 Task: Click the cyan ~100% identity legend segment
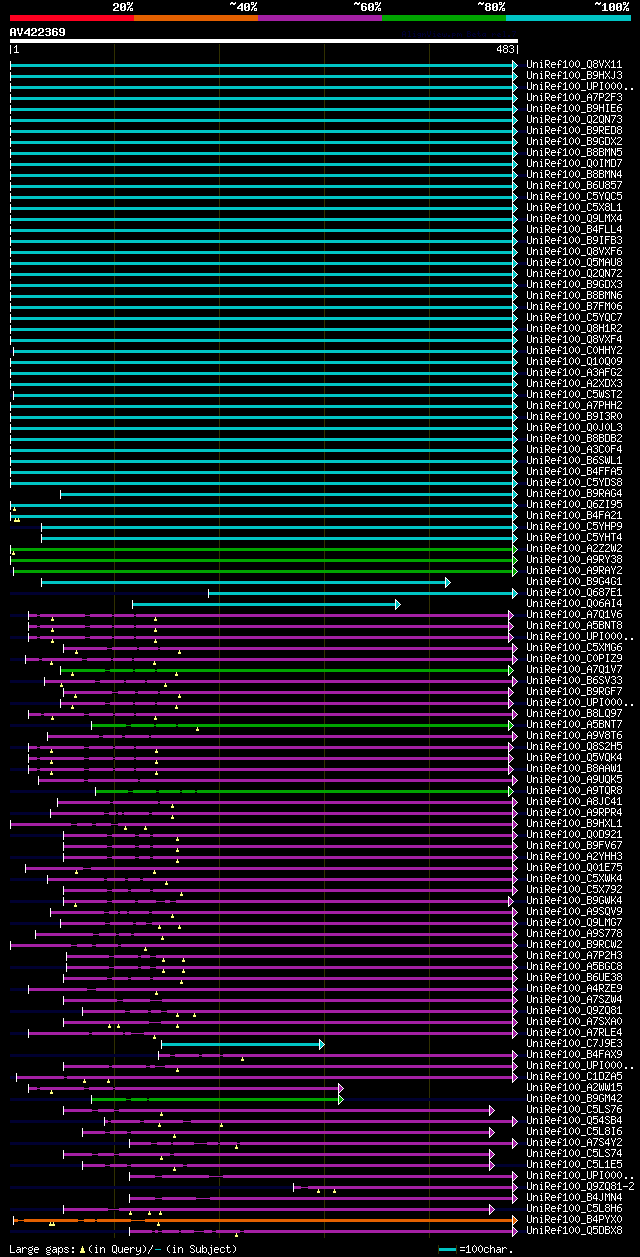(568, 17)
